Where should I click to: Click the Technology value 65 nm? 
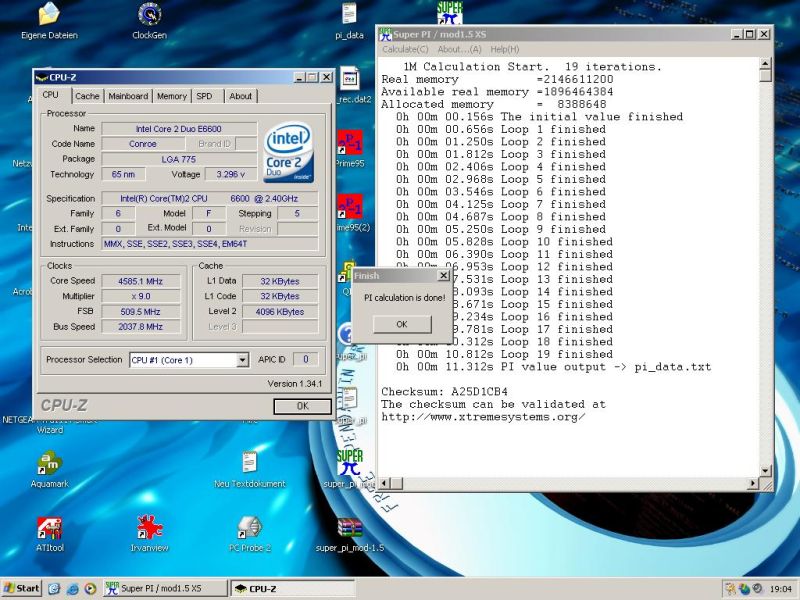pyautogui.click(x=123, y=174)
